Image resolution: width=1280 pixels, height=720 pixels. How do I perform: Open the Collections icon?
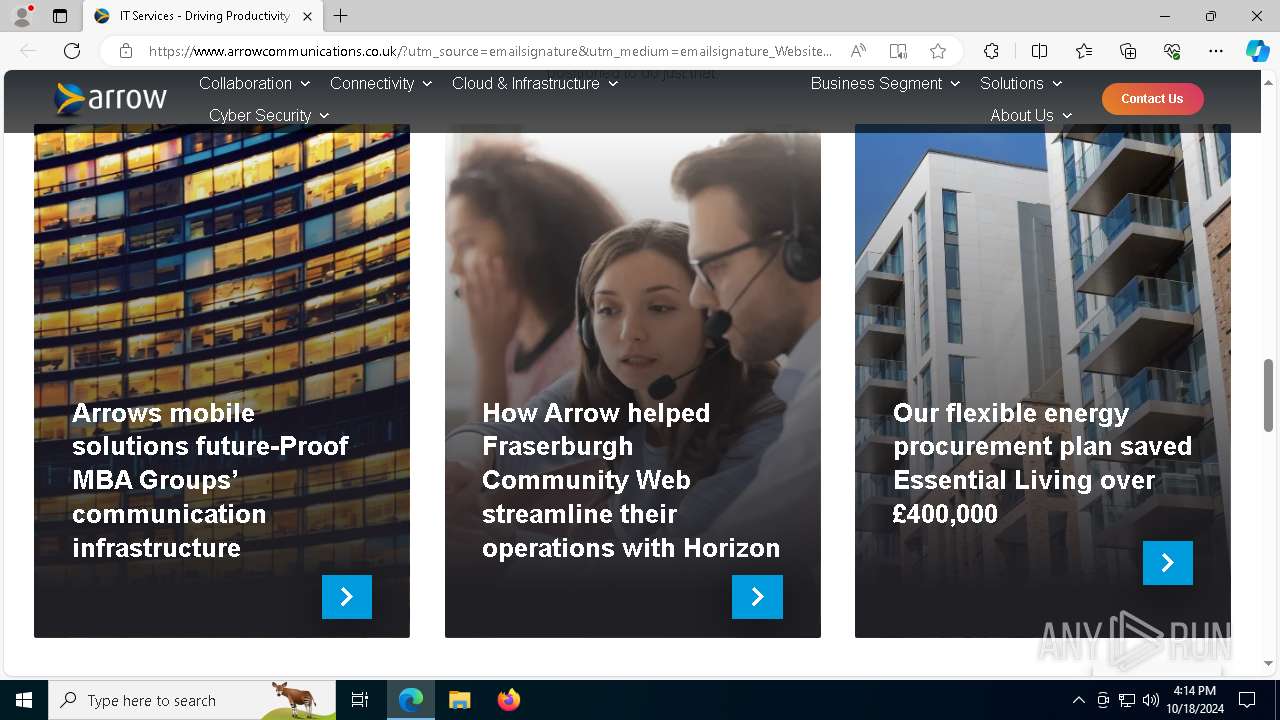pos(1128,51)
